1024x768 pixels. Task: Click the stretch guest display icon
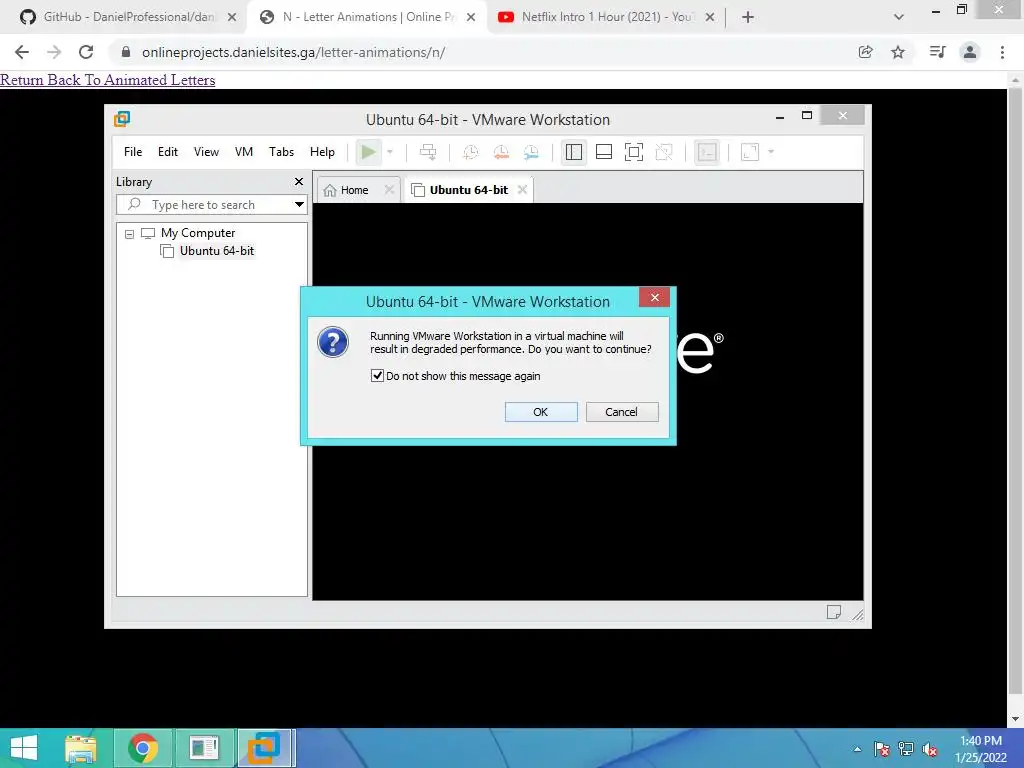tap(750, 152)
